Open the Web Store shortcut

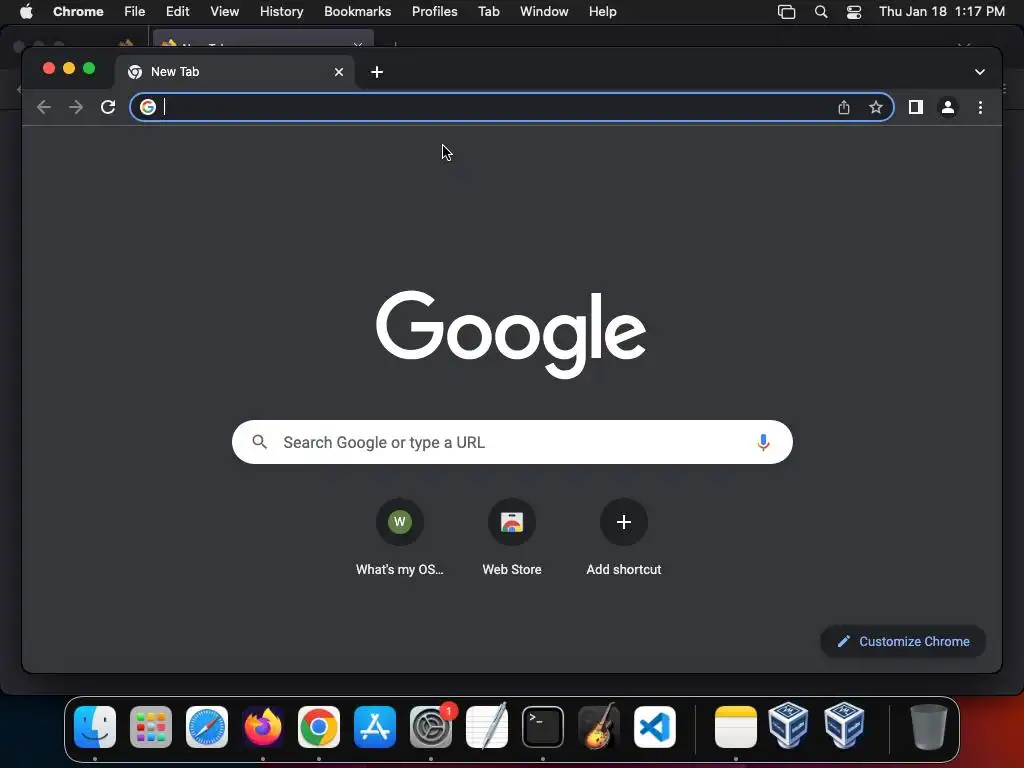click(512, 537)
